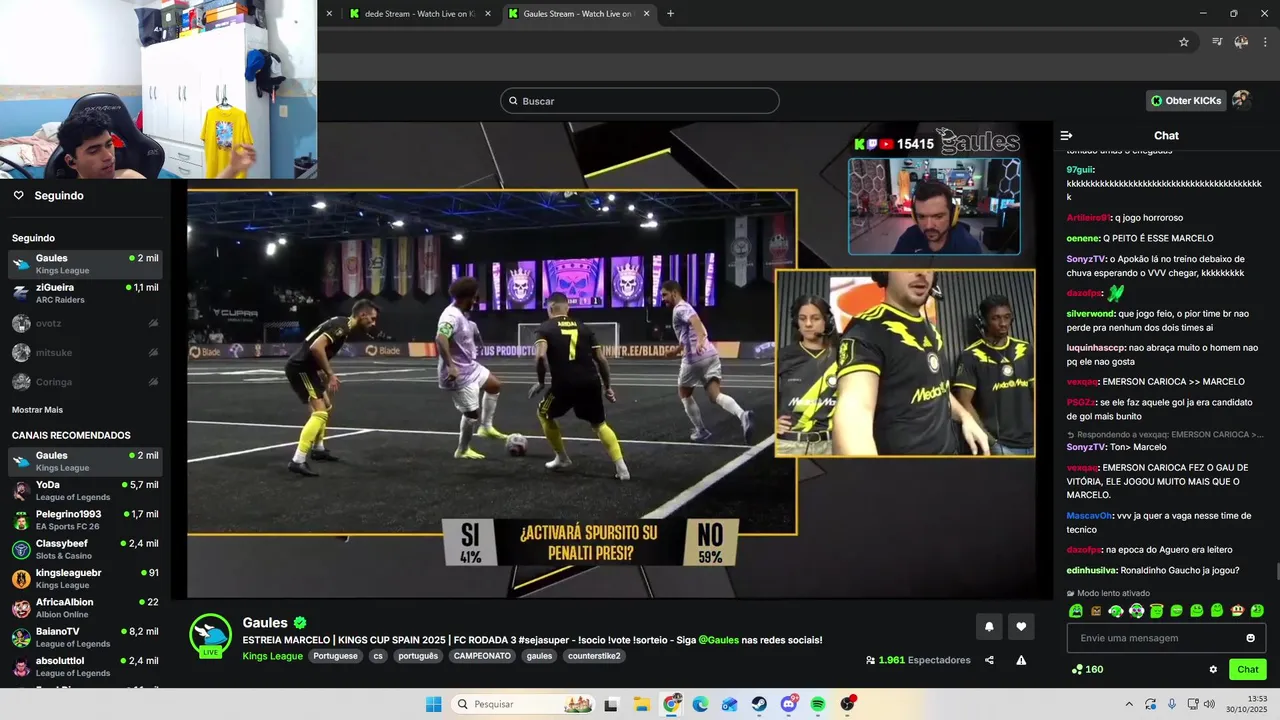1280x720 pixels.
Task: Open Steam from the taskbar
Action: point(759,704)
